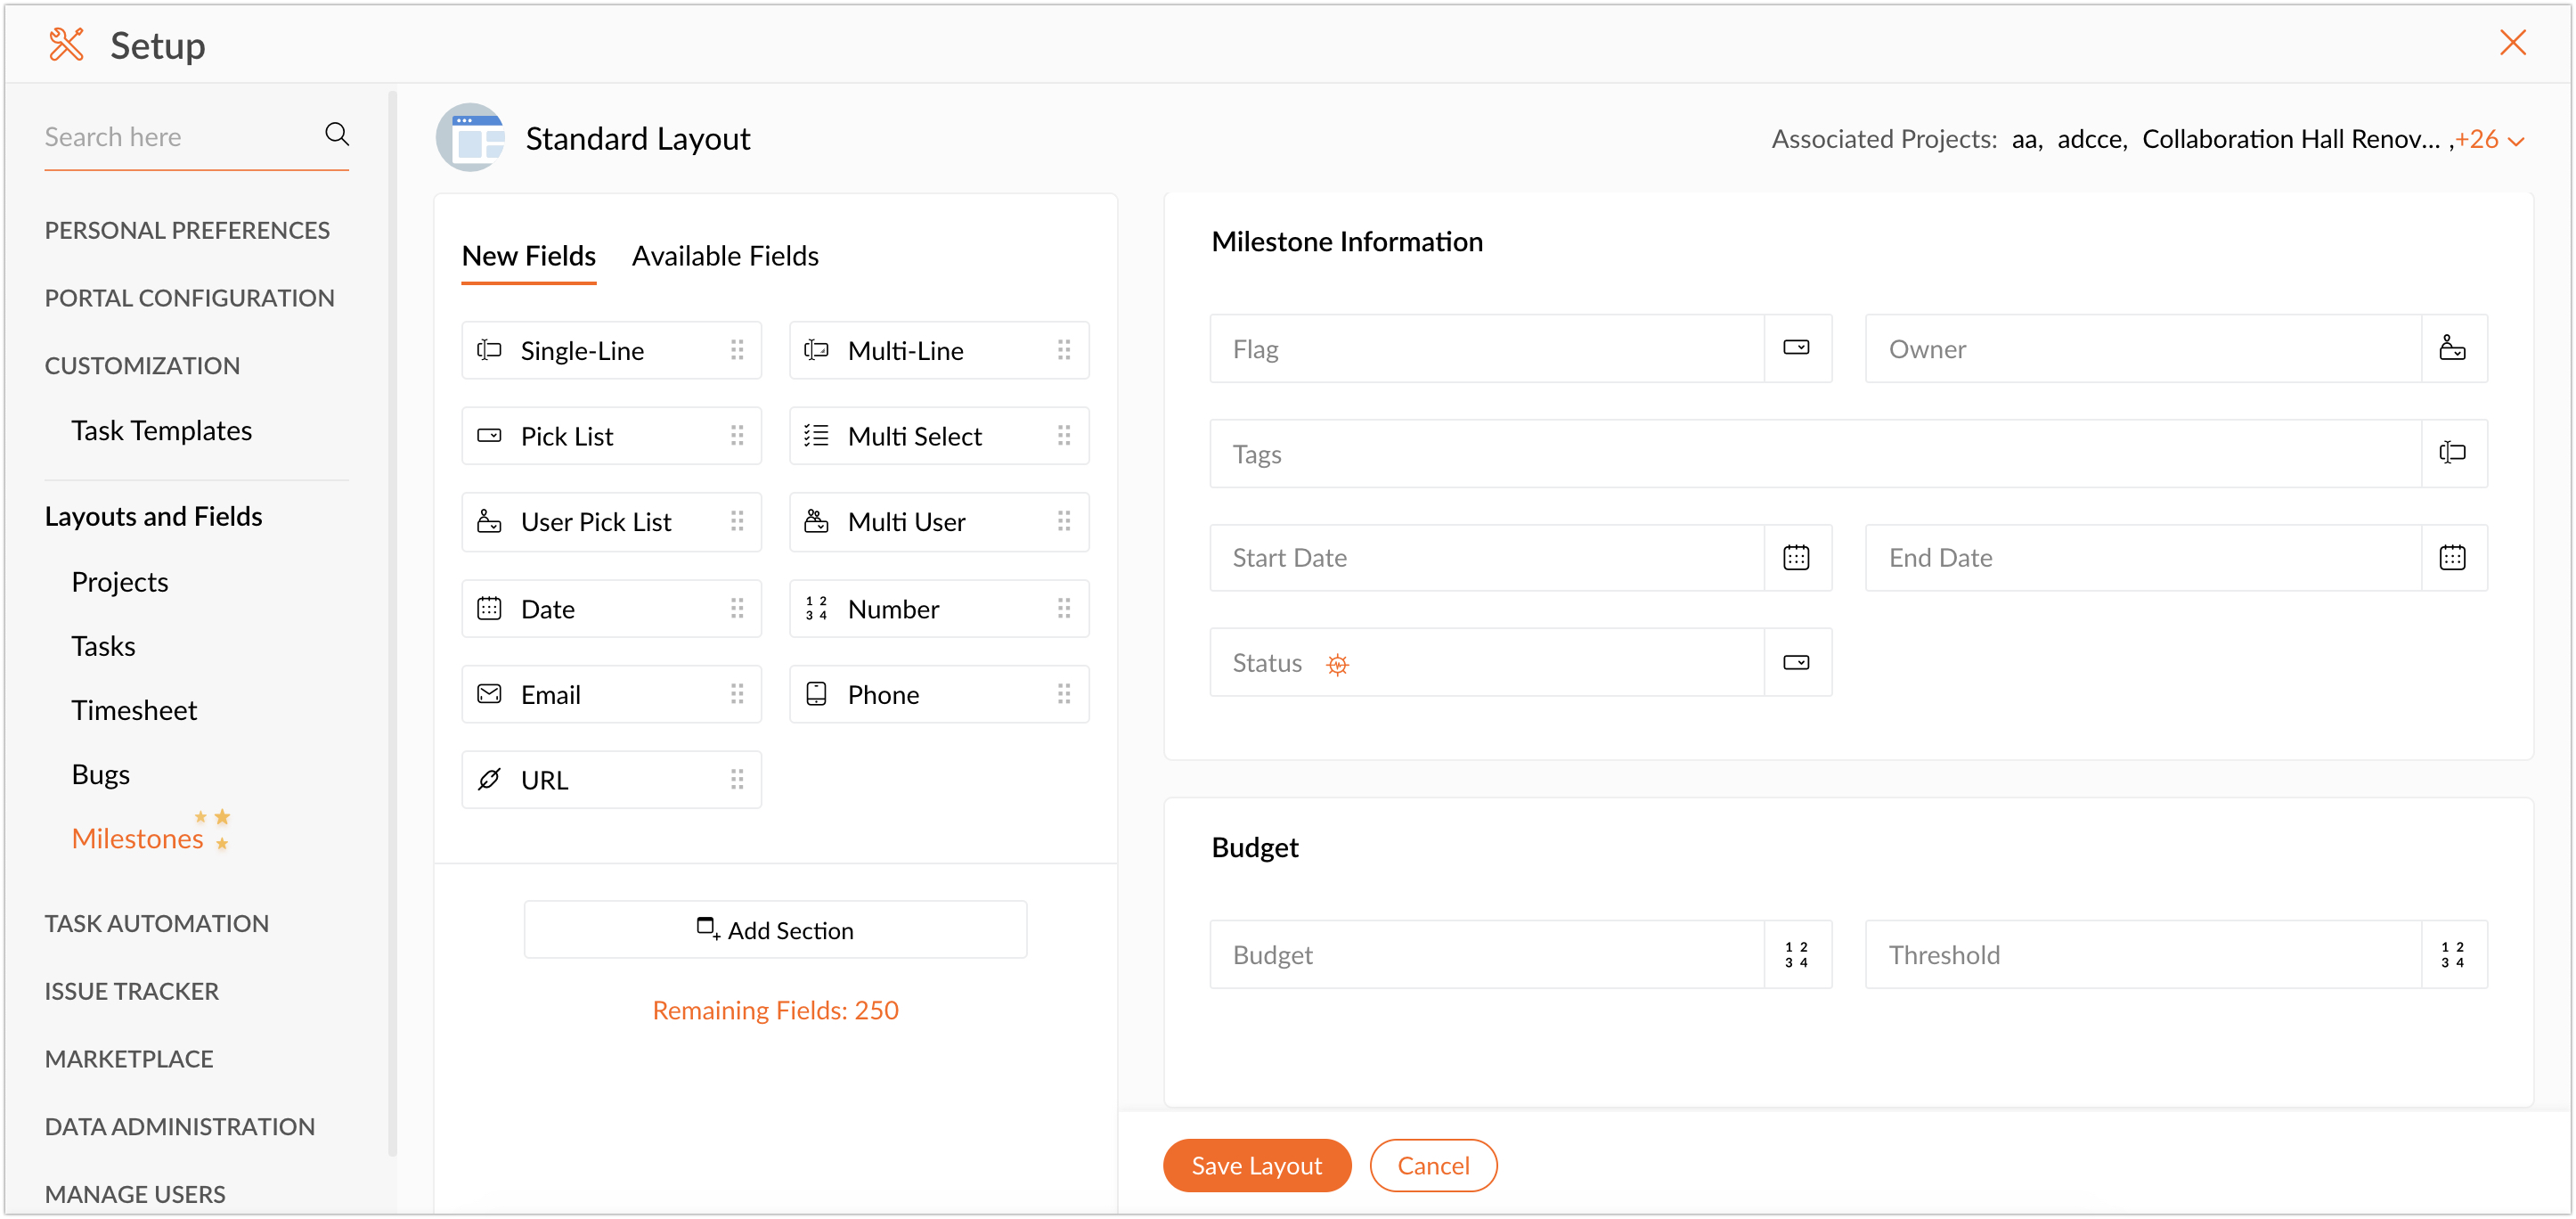Open the Flag pick list dropdown icon
The height and width of the screenshot is (1219, 2576).
pyautogui.click(x=1796, y=348)
